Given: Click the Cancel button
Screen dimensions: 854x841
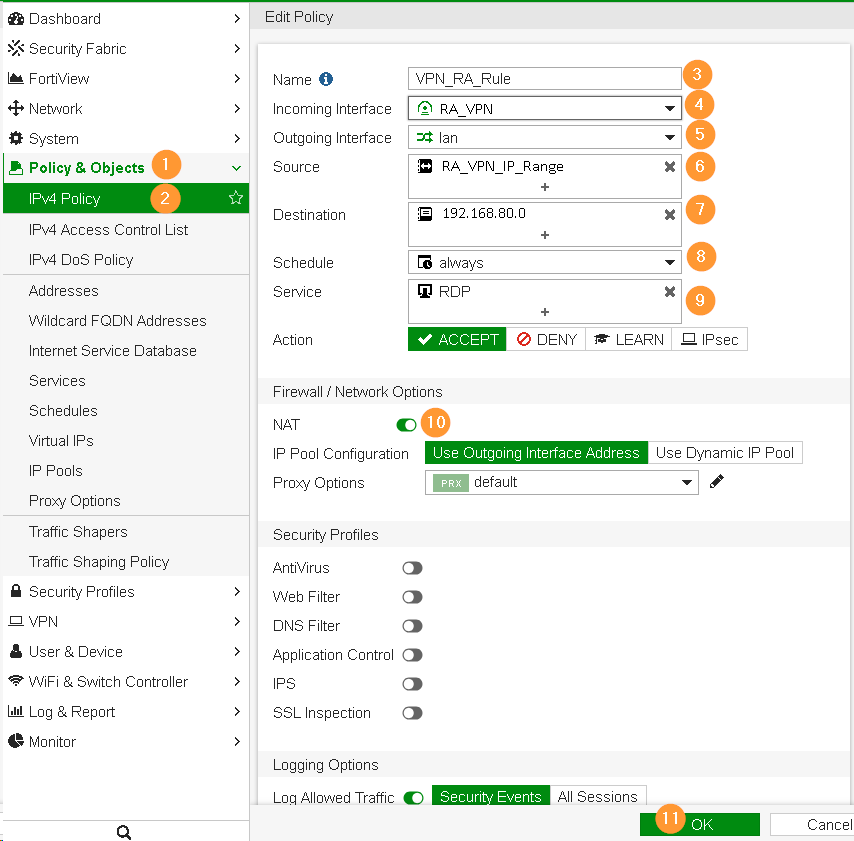Looking at the screenshot, I should click(812, 824).
